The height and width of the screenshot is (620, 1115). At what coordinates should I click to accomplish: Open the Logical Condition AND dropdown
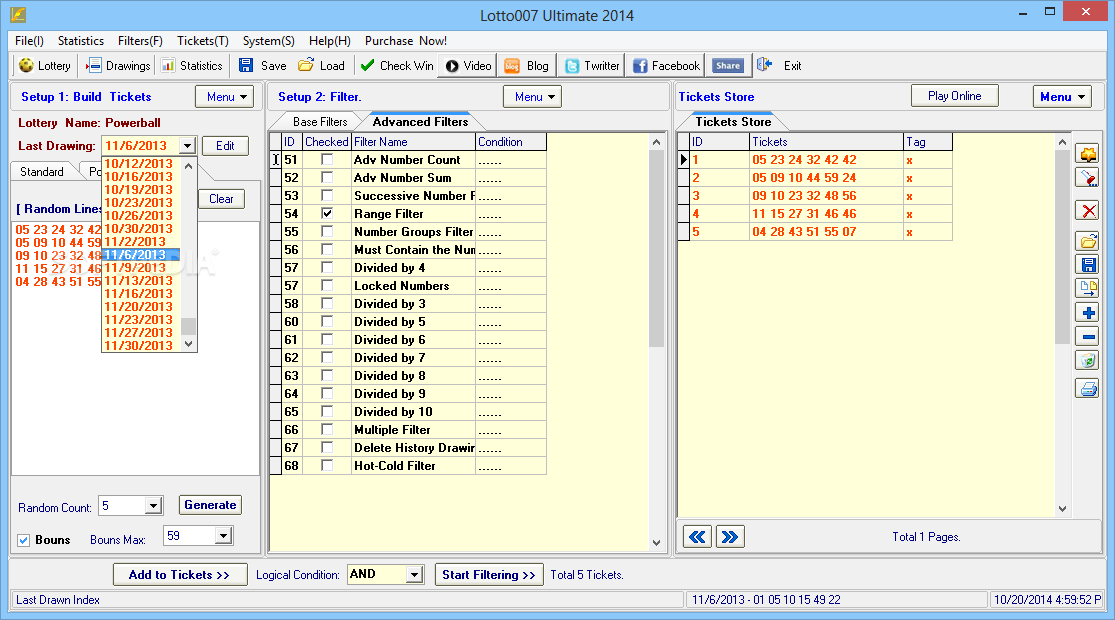[415, 574]
